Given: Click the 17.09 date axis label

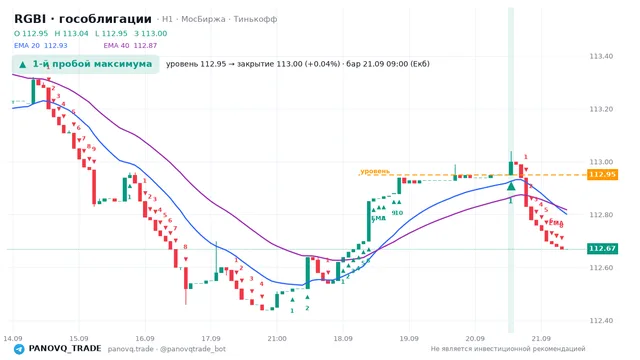Looking at the screenshot, I should click(211, 338).
